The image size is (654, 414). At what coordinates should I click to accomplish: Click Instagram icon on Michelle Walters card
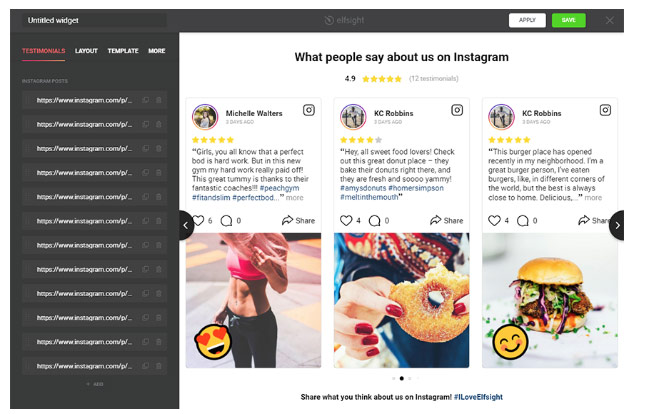pyautogui.click(x=309, y=110)
